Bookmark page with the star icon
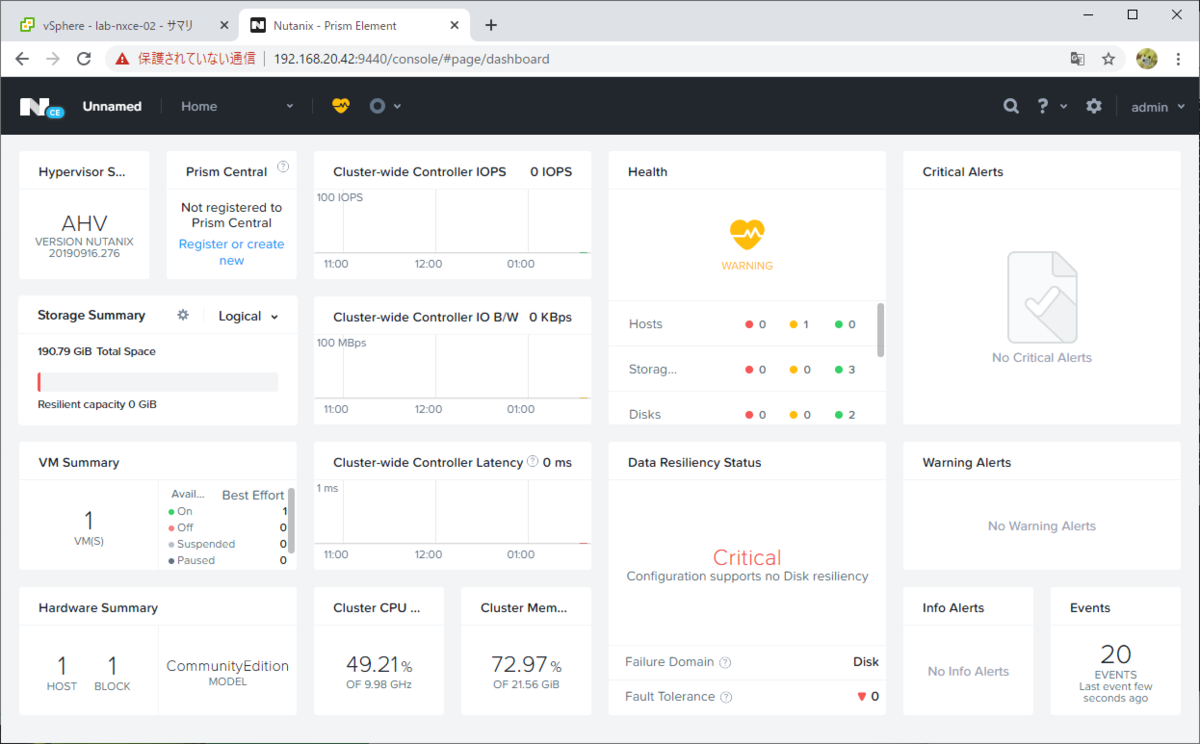 pos(1108,59)
